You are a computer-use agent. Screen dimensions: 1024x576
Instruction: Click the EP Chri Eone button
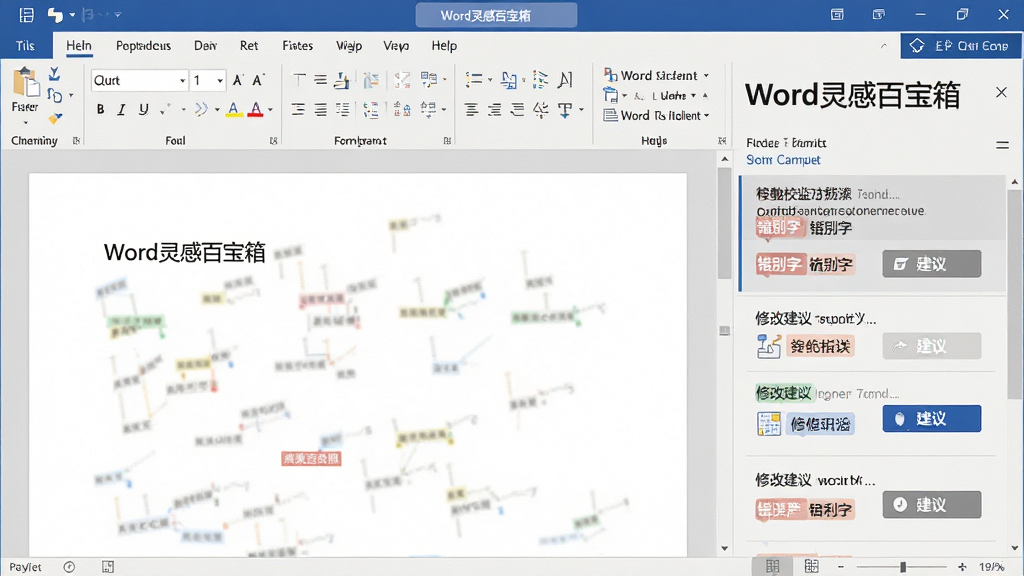point(961,46)
